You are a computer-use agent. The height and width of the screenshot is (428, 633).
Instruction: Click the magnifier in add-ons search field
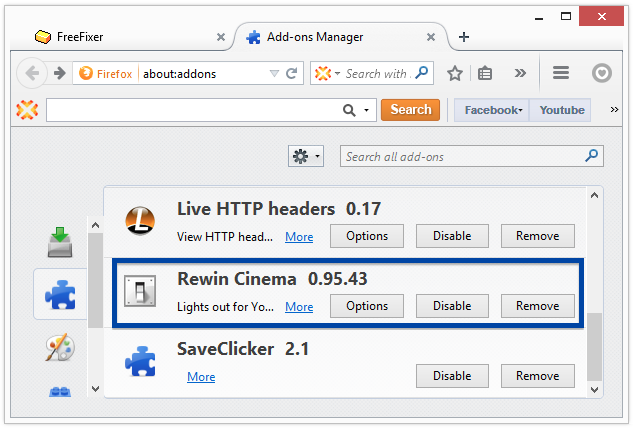tap(591, 155)
